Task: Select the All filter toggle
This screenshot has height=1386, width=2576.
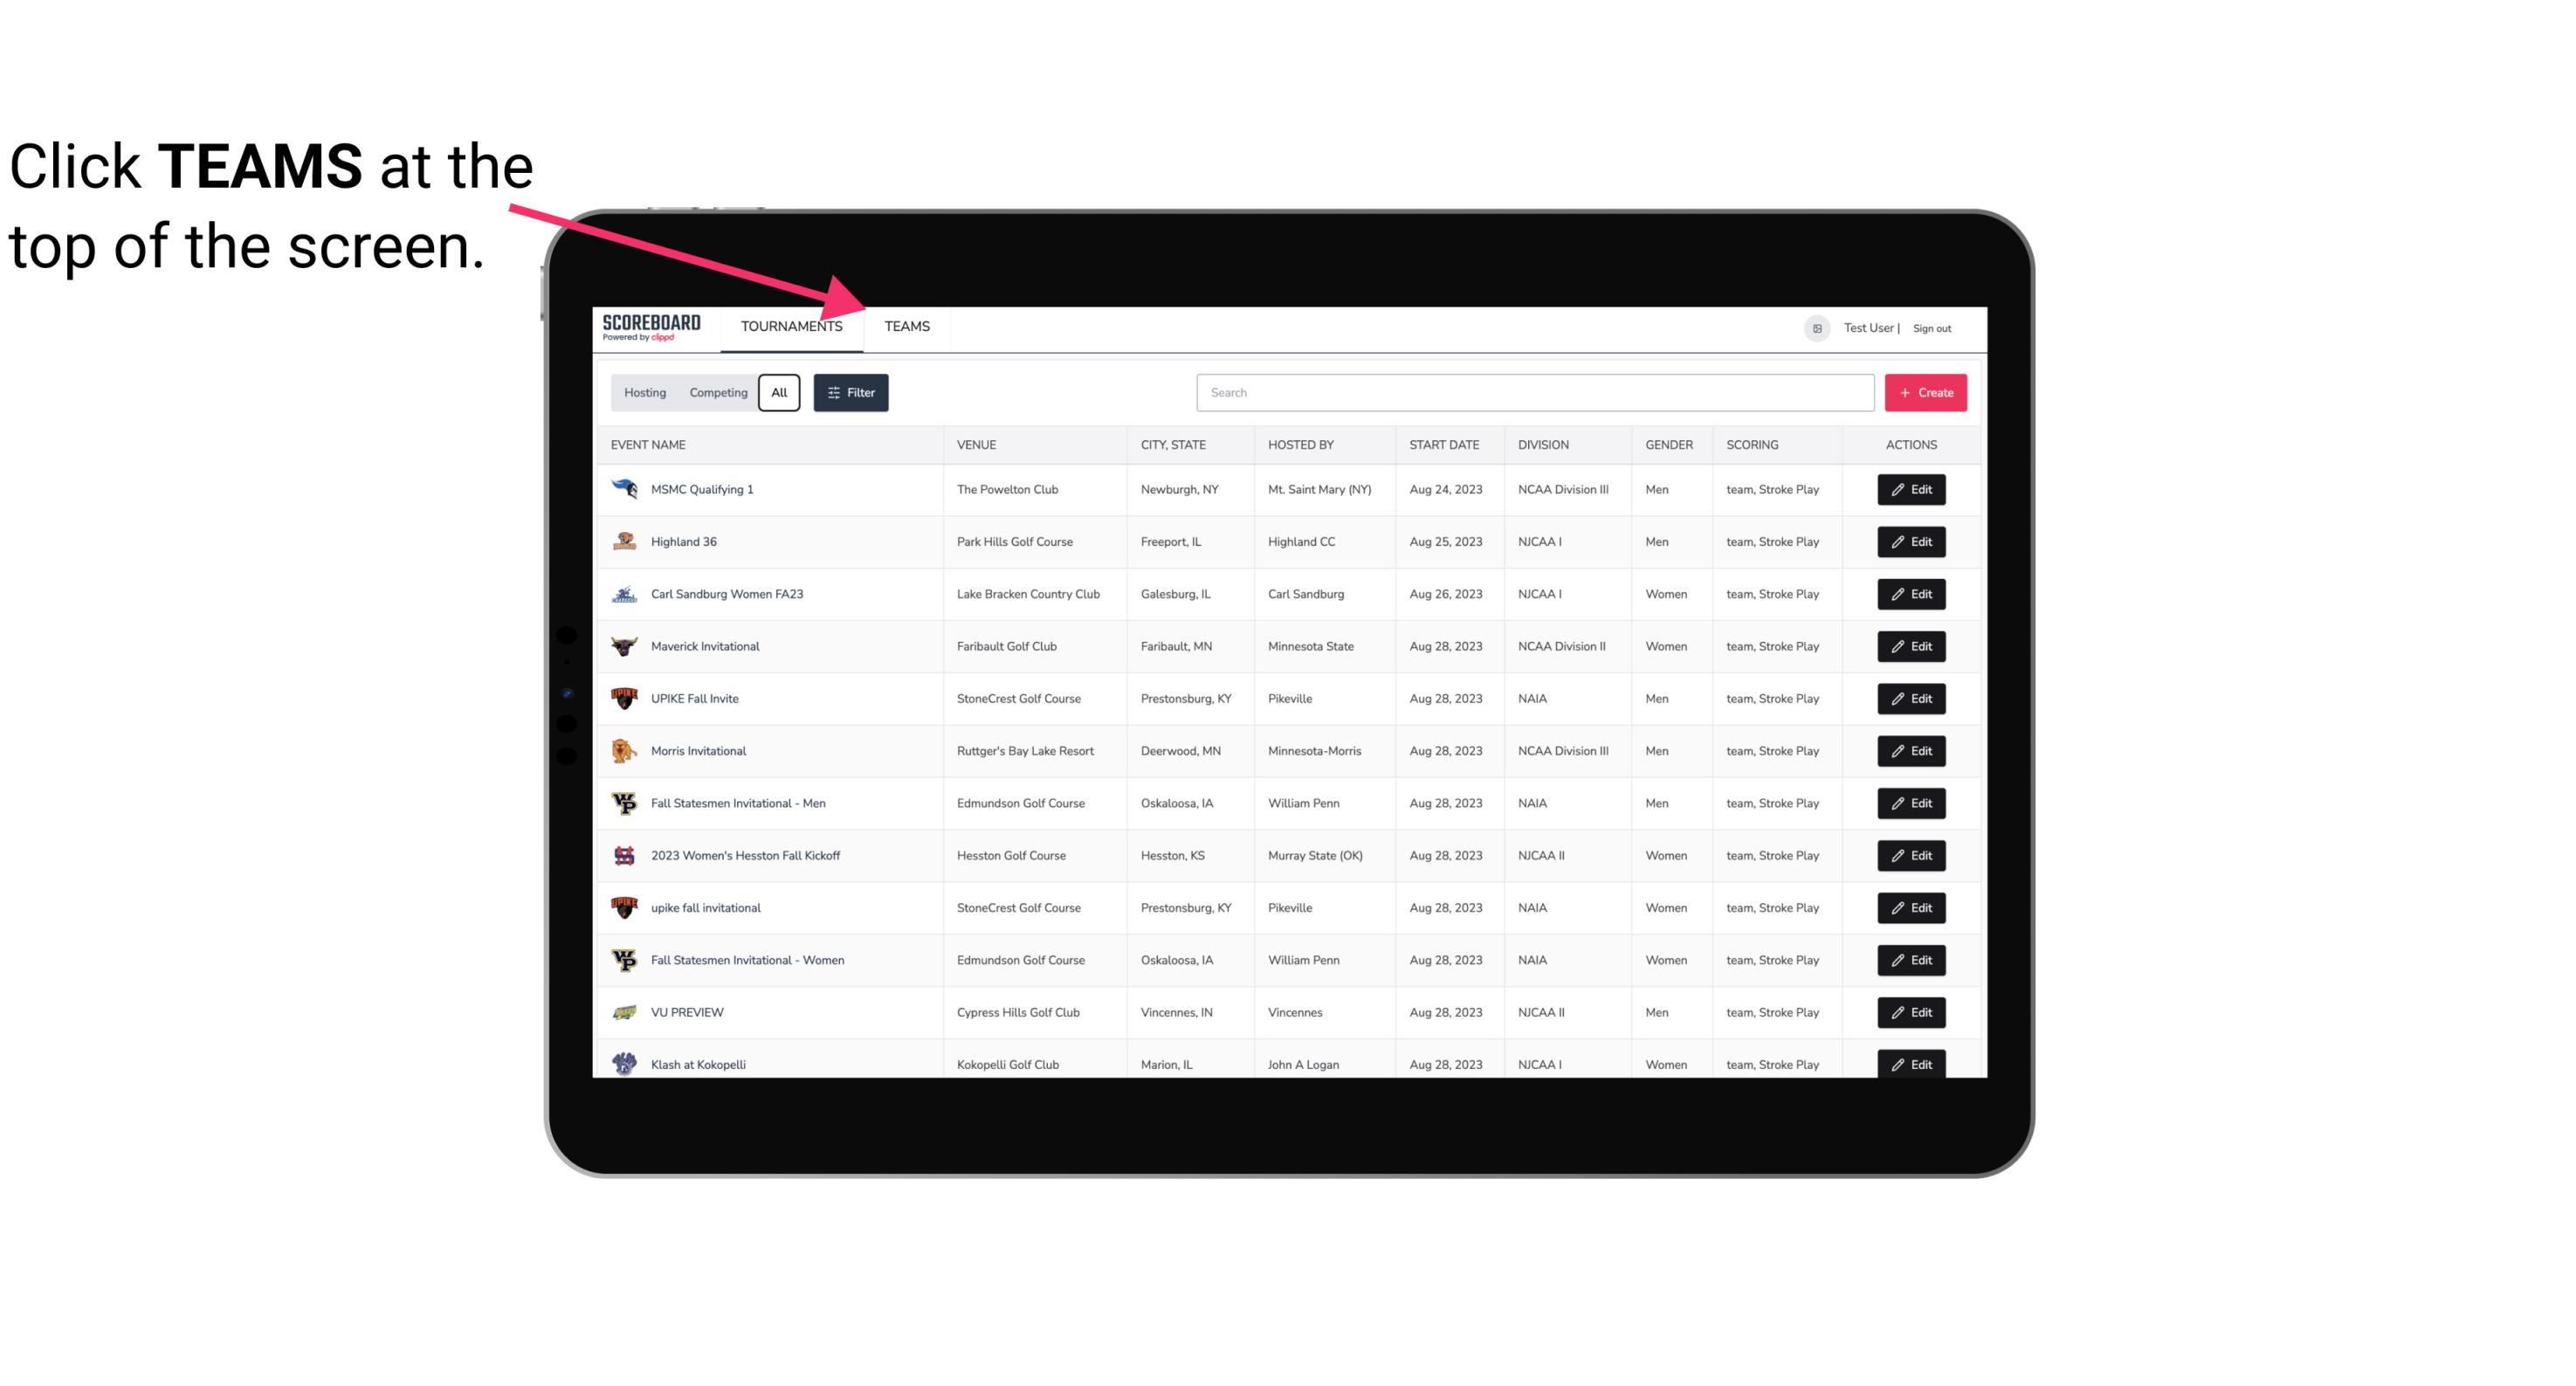Action: [778, 393]
